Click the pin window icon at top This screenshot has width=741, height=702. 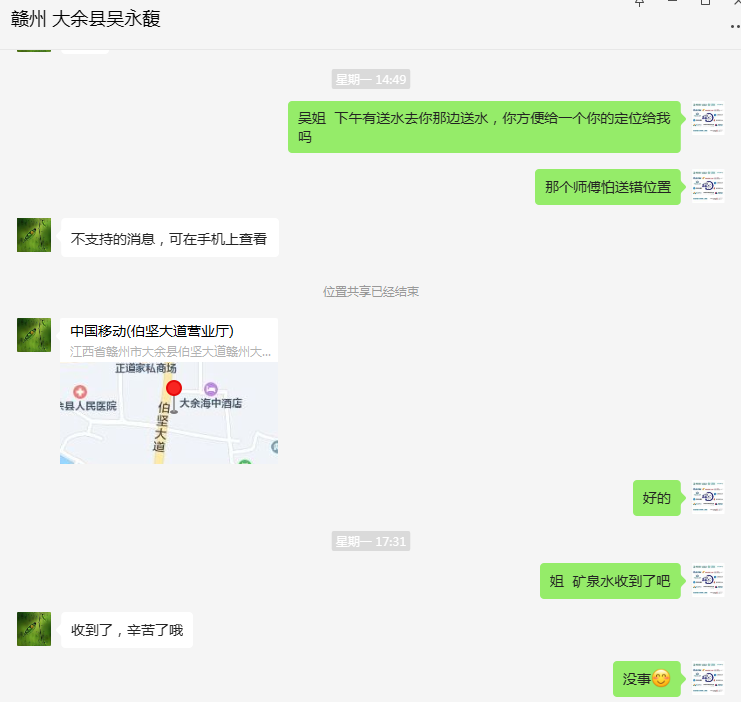tap(639, 3)
